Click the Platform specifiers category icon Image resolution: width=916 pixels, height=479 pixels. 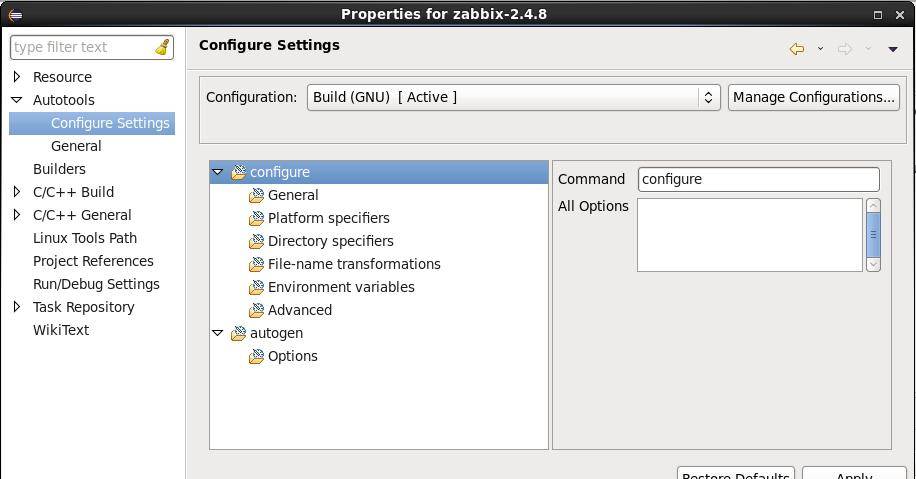click(x=256, y=218)
